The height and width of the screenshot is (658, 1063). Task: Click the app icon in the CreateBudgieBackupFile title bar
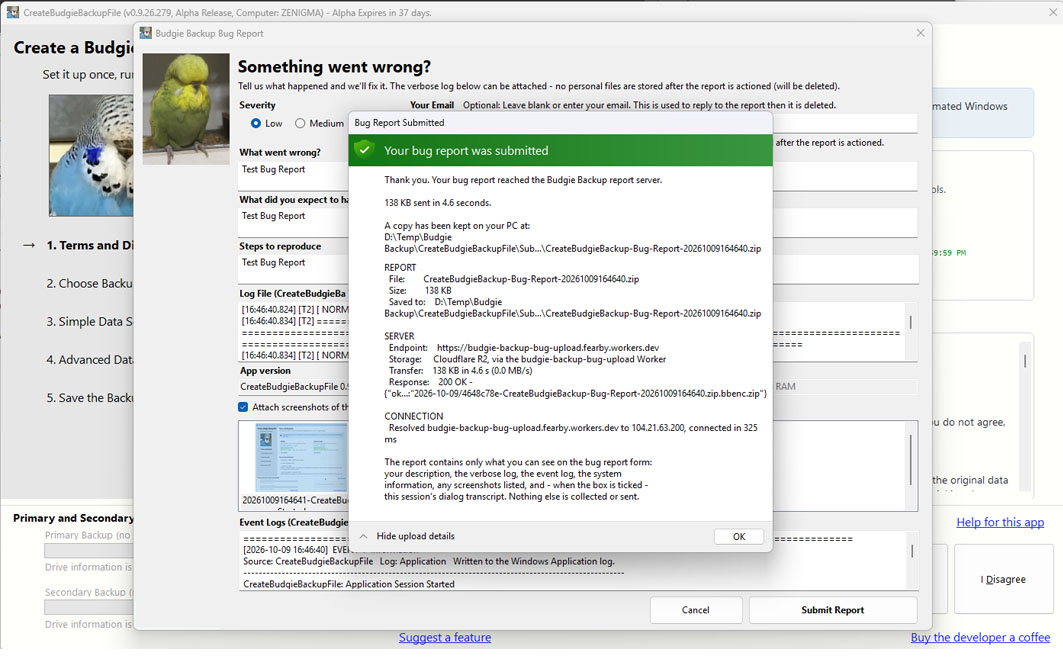(x=12, y=12)
